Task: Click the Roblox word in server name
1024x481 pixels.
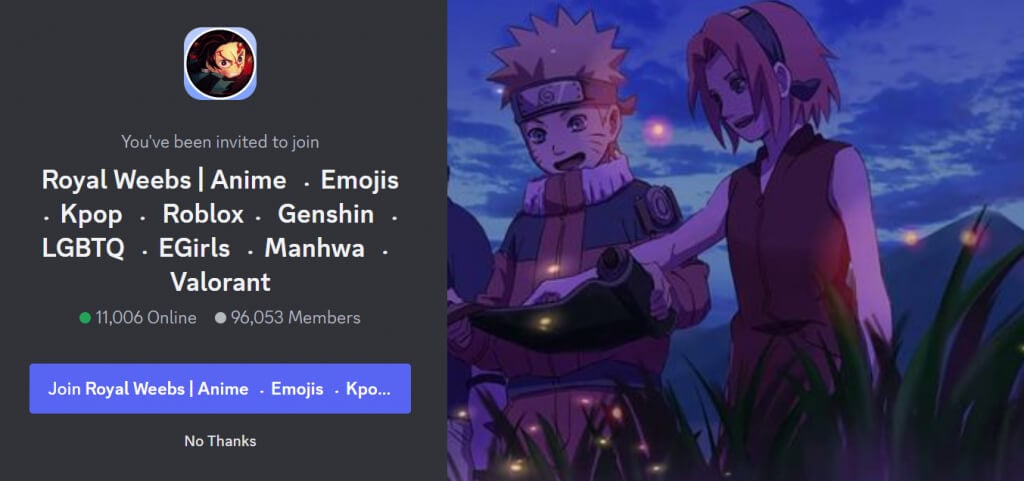Action: [203, 214]
